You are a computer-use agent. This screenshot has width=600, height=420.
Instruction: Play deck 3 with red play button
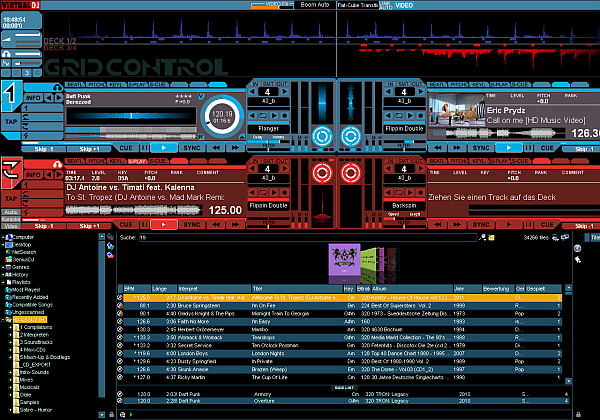(x=164, y=225)
